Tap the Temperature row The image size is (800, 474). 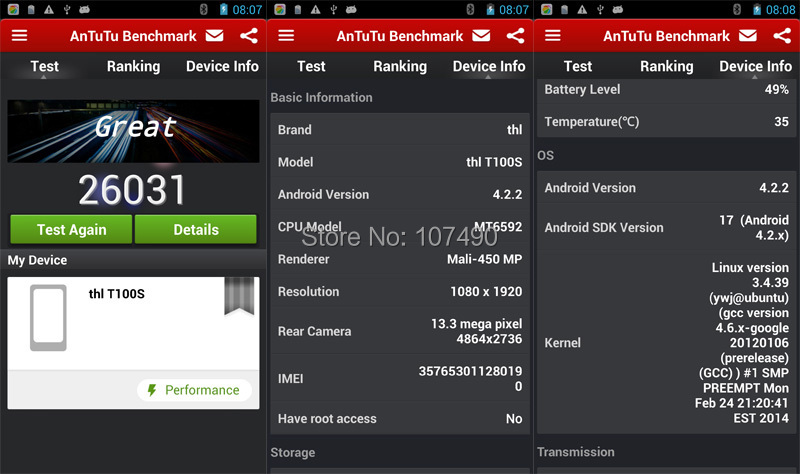pyautogui.click(x=667, y=121)
